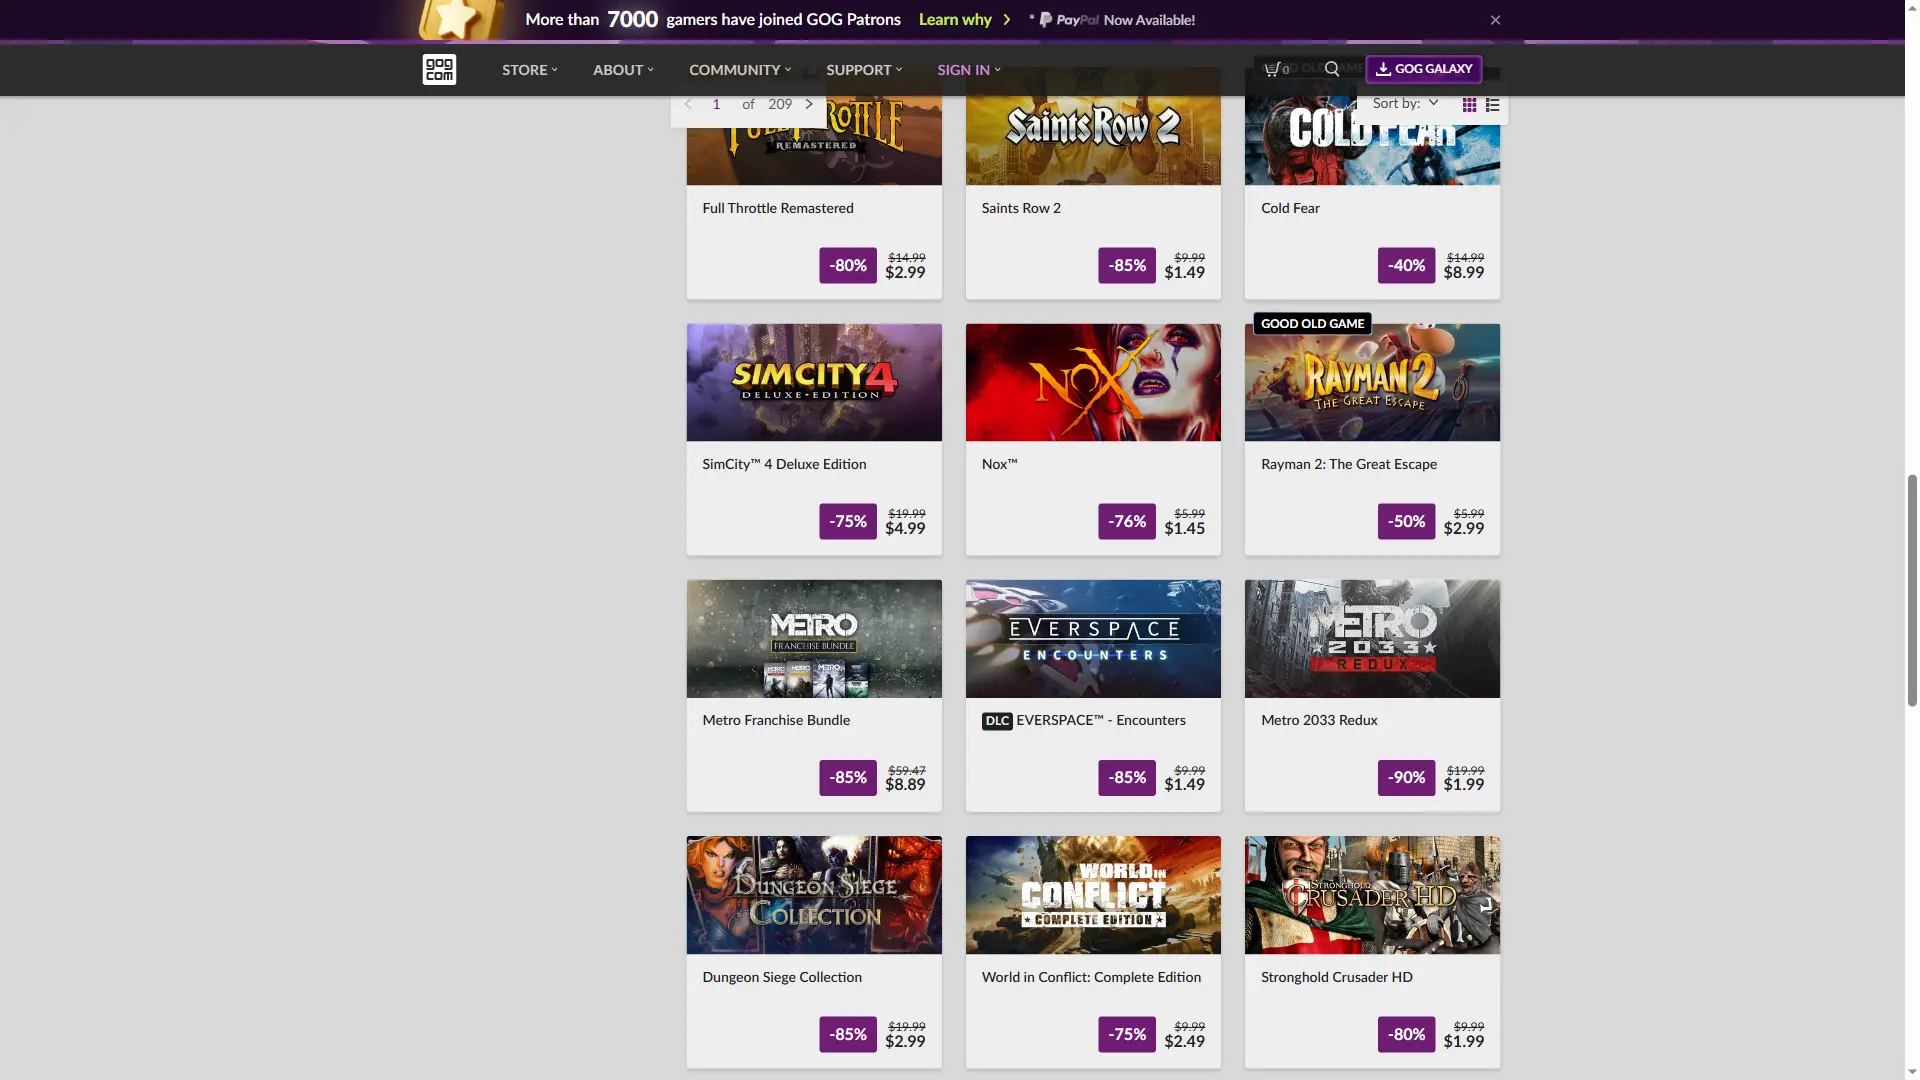
Task: Click the Learn why link
Action: [955, 20]
